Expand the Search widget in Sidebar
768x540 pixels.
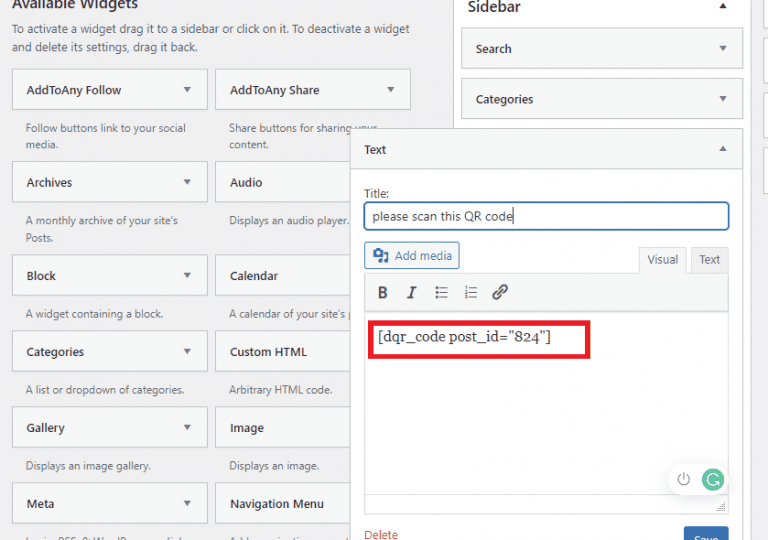[723, 48]
